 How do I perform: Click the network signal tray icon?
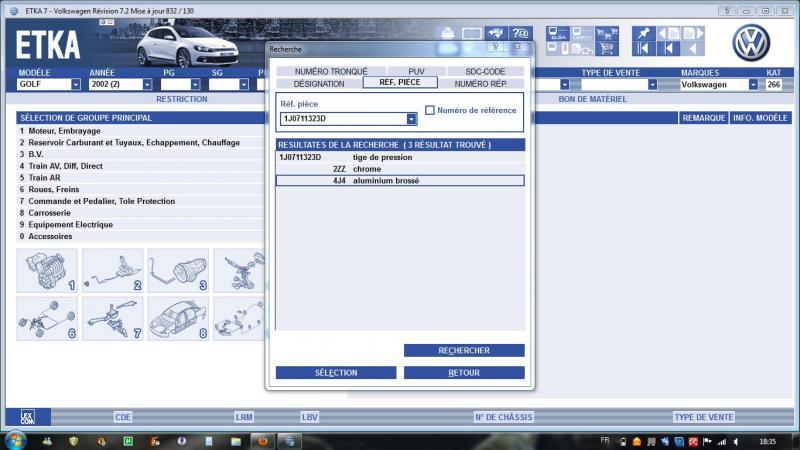click(721, 441)
